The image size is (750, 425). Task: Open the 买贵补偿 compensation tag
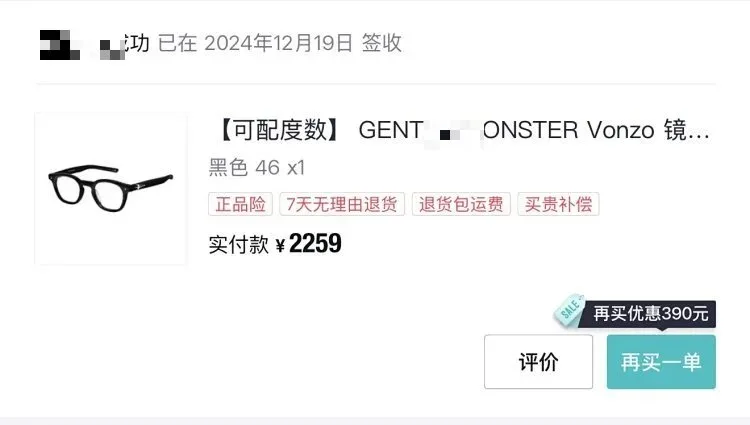558,204
